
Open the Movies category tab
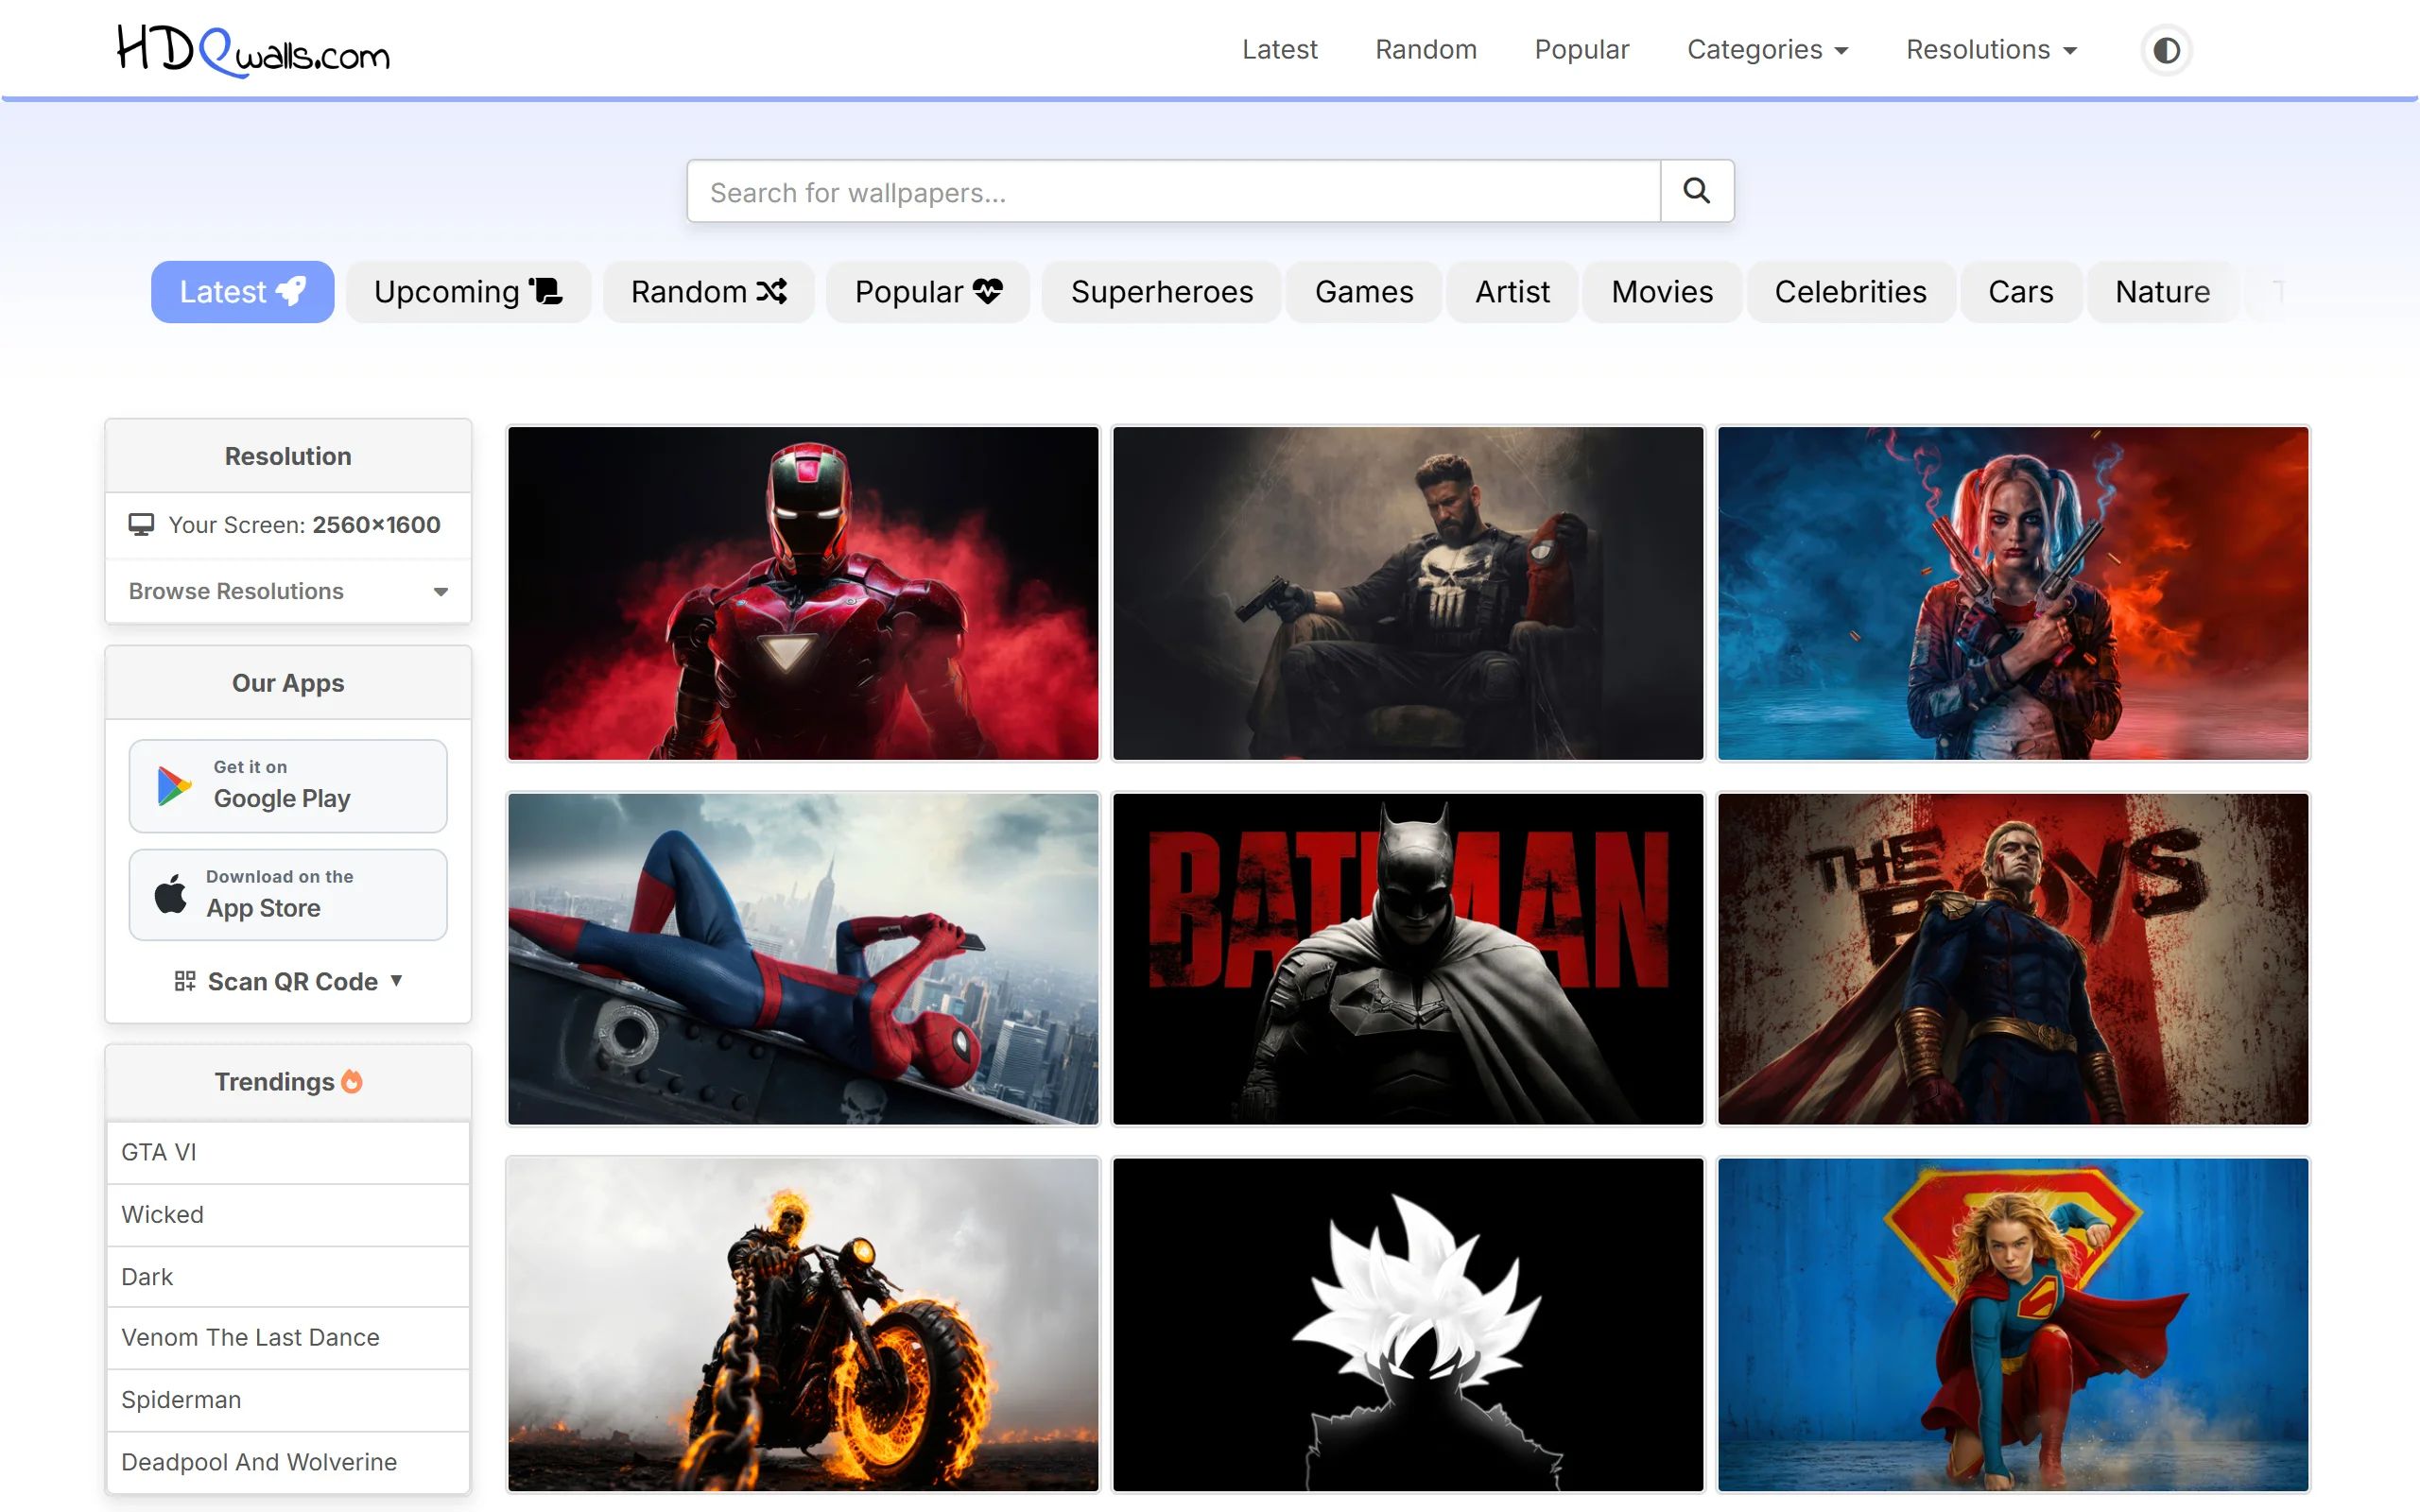[x=1662, y=292]
